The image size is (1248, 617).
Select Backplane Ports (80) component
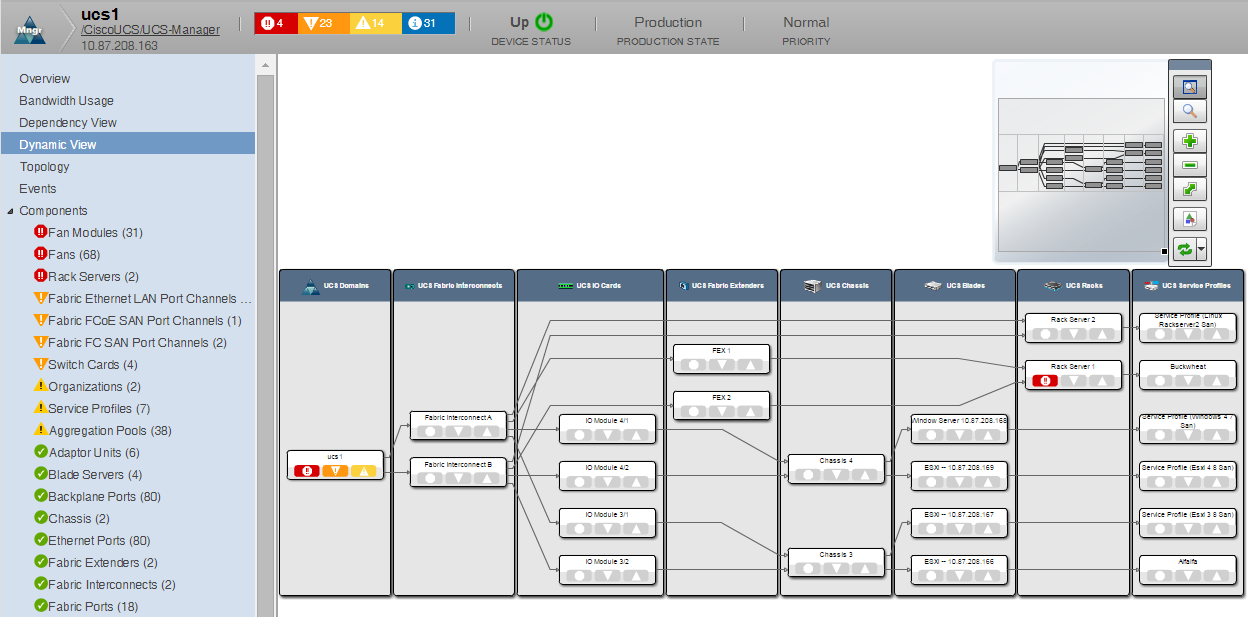(x=104, y=497)
